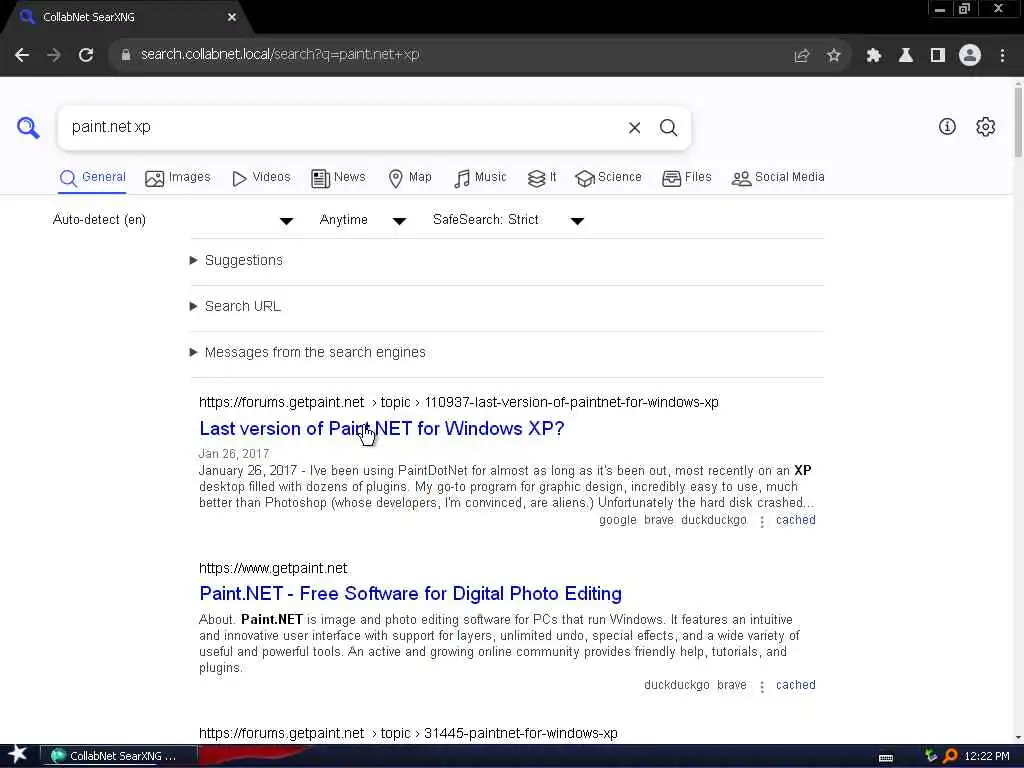
Task: Click the browser forward arrow
Action: pos(54,55)
